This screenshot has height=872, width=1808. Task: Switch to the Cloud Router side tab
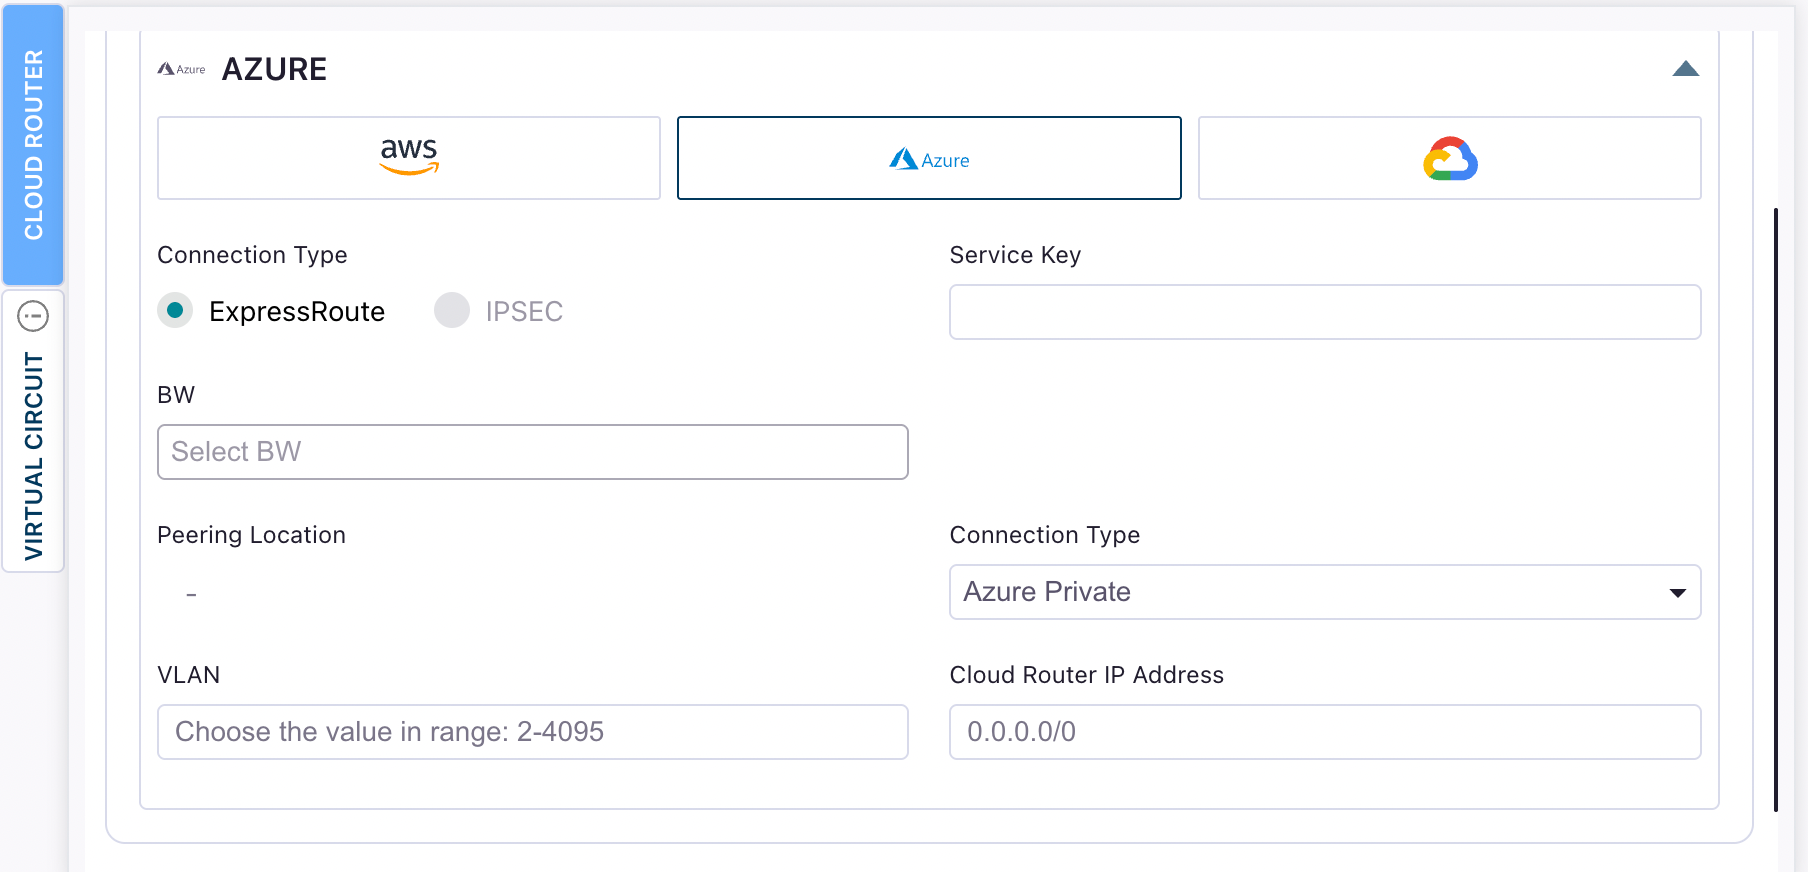33,145
